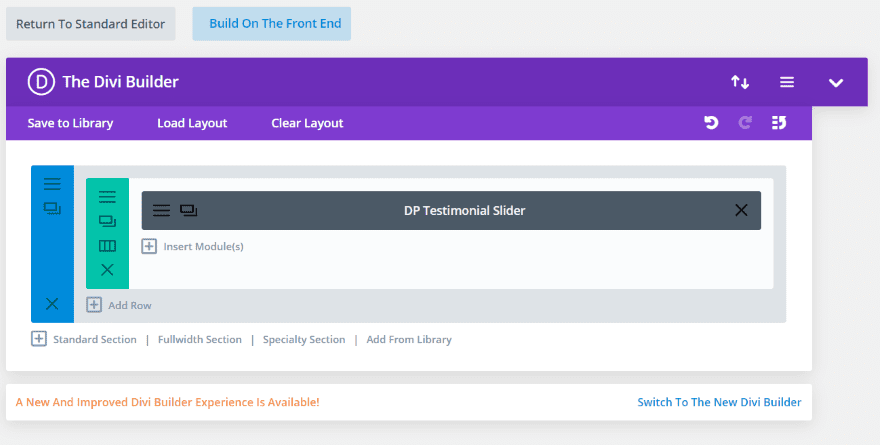Image resolution: width=880 pixels, height=445 pixels.
Task: Click Insert Module(s) plus button
Action: pos(149,246)
